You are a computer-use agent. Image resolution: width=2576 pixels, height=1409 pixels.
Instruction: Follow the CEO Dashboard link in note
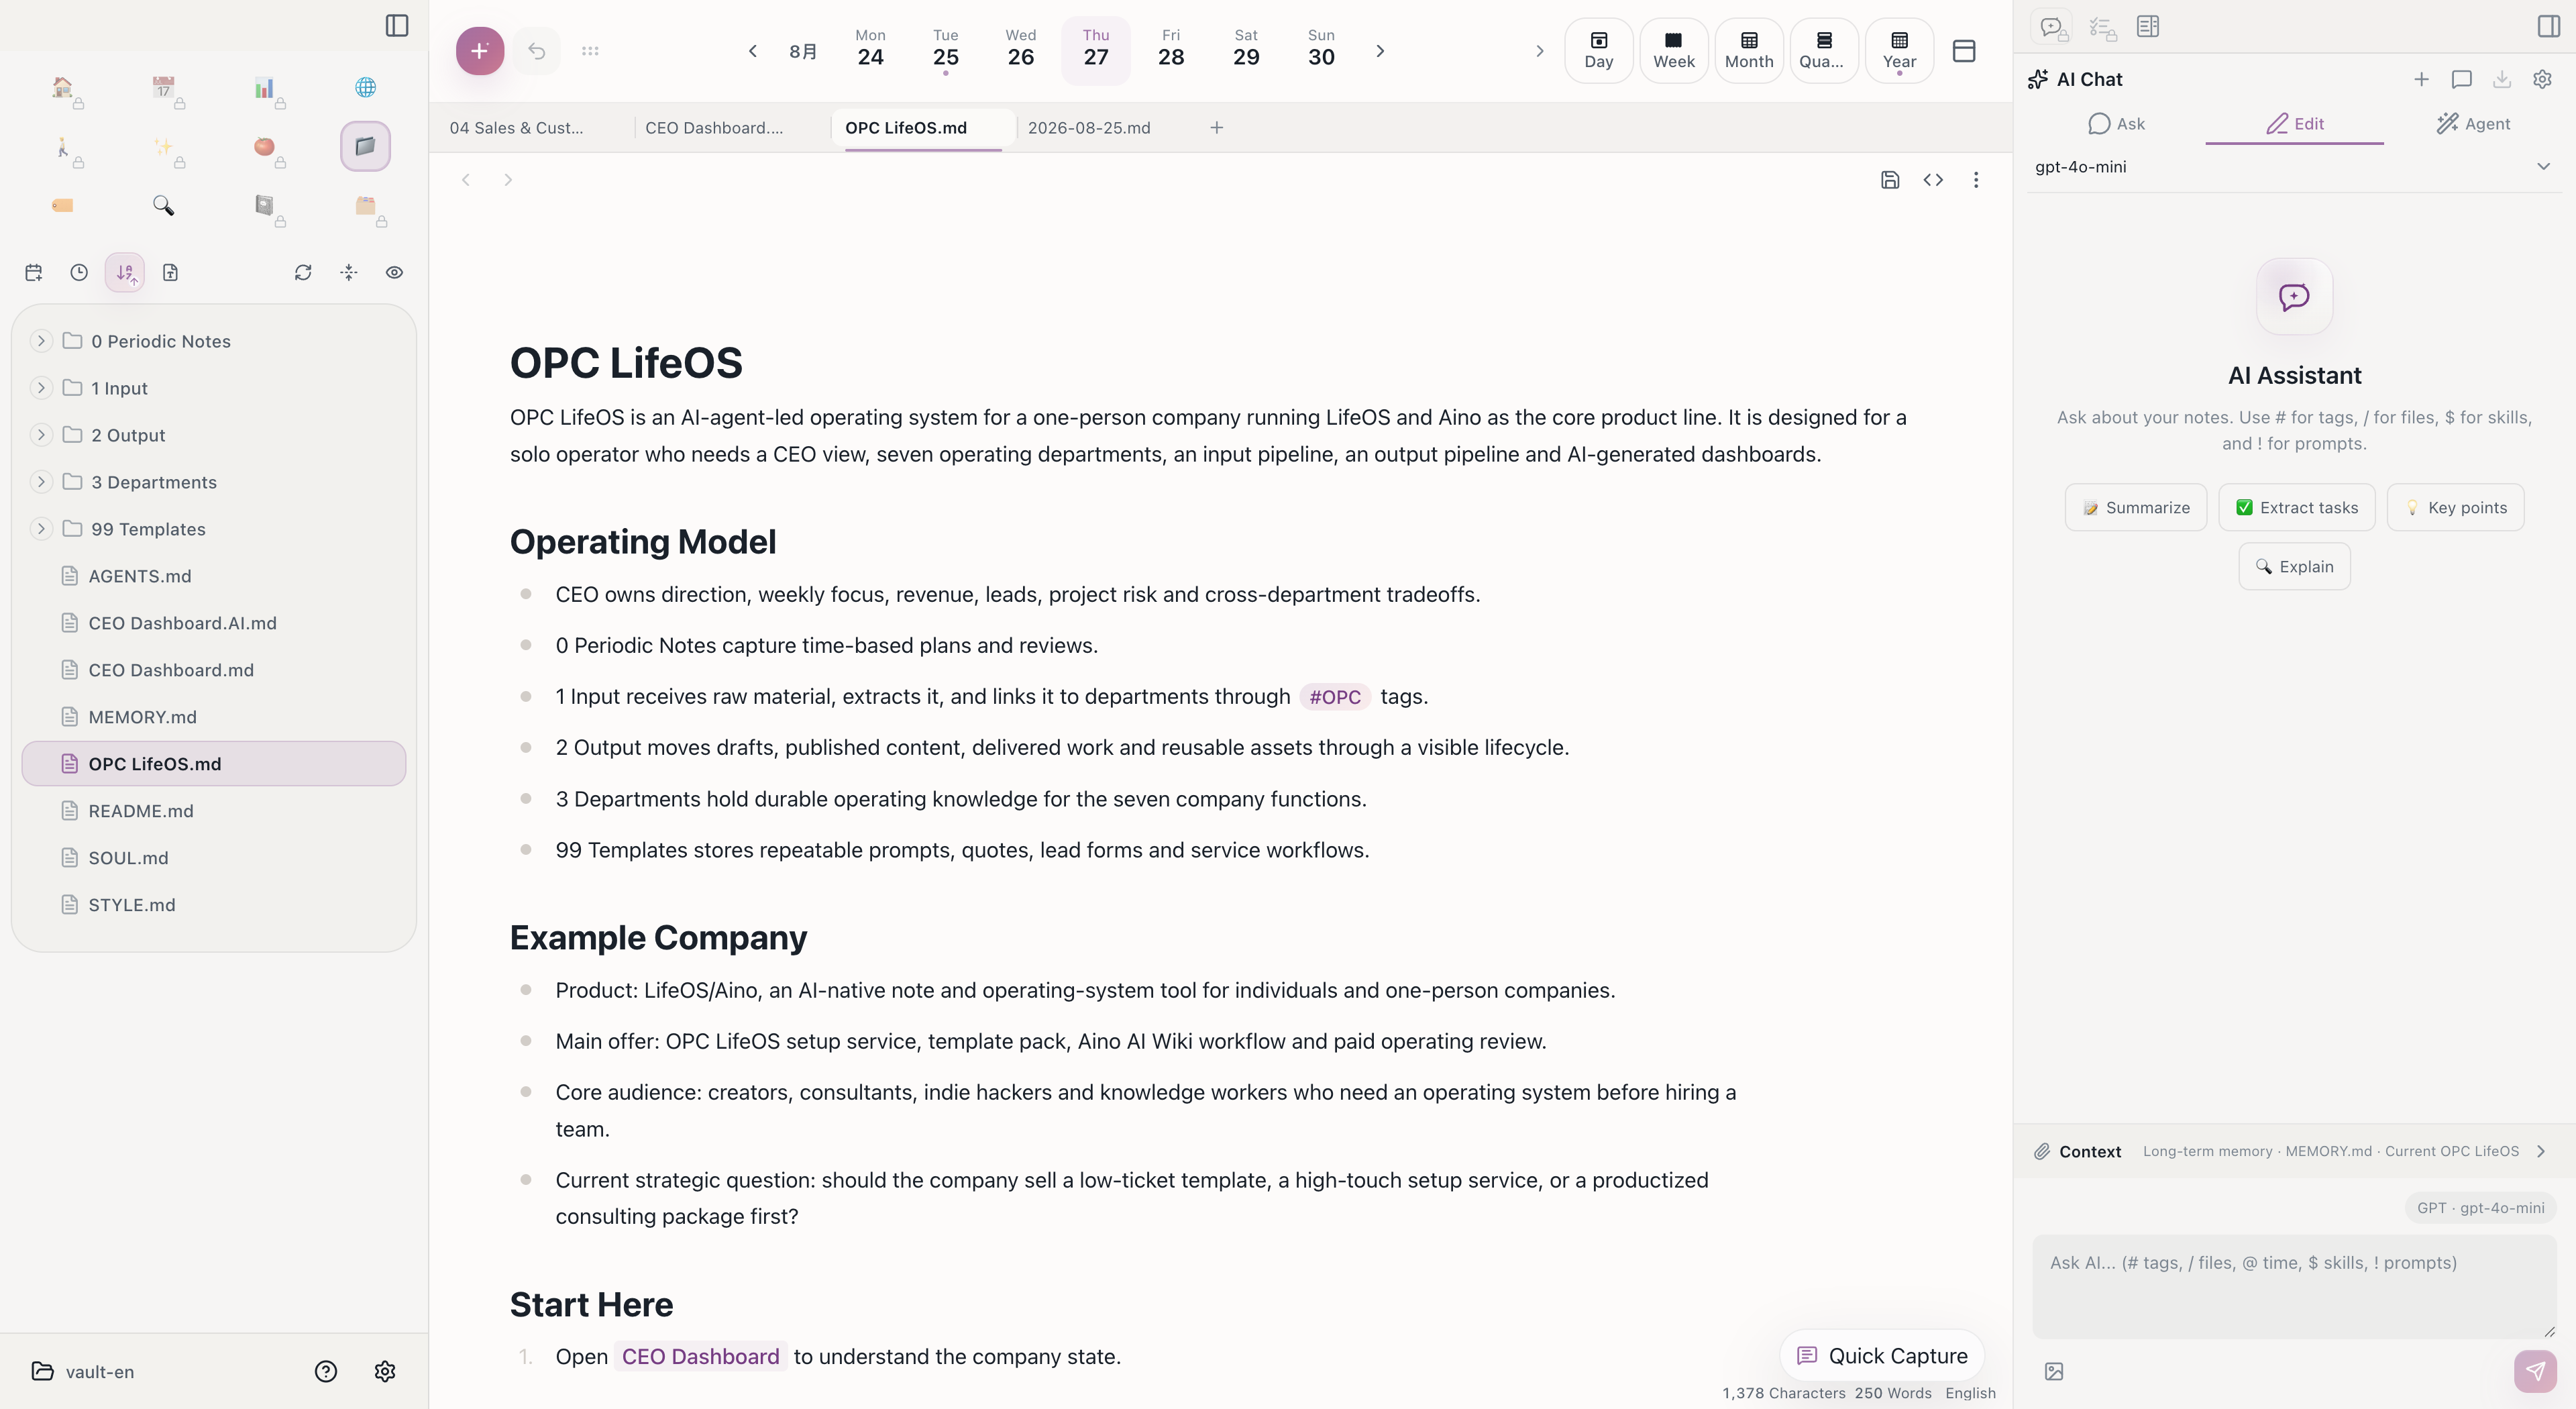[700, 1356]
